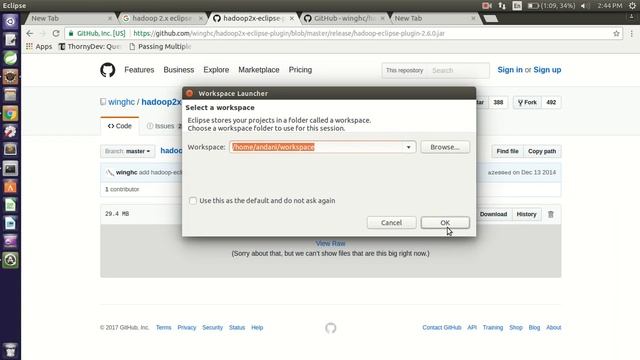The image size is (640, 360).
Task: Open the Contact GitHub footer link
Action: click(442, 327)
